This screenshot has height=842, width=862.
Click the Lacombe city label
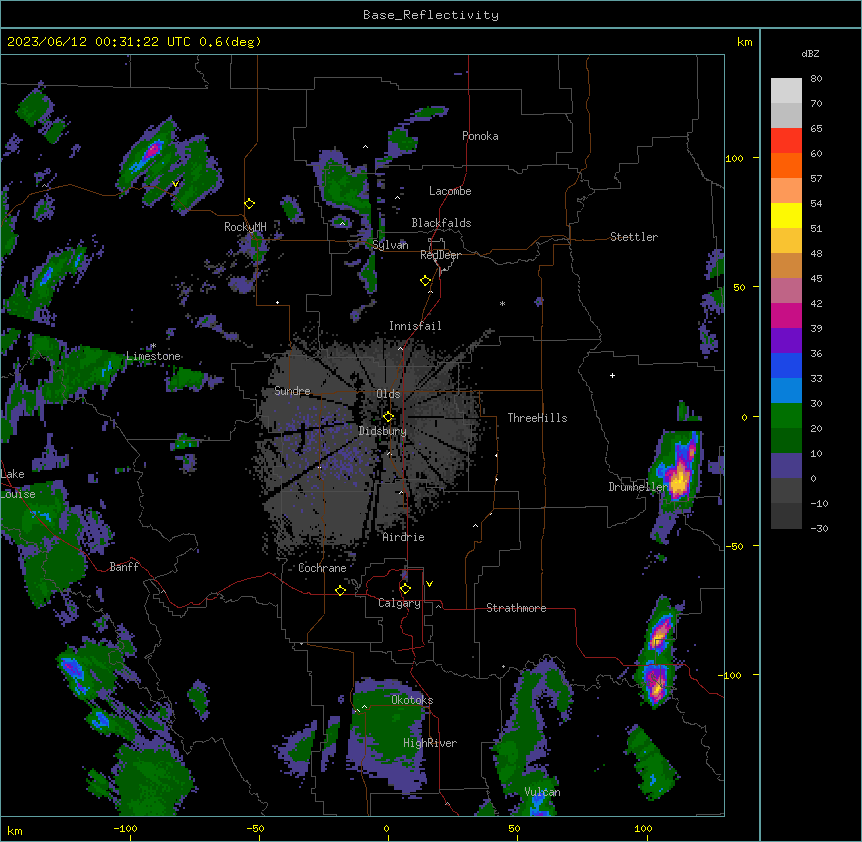click(450, 191)
